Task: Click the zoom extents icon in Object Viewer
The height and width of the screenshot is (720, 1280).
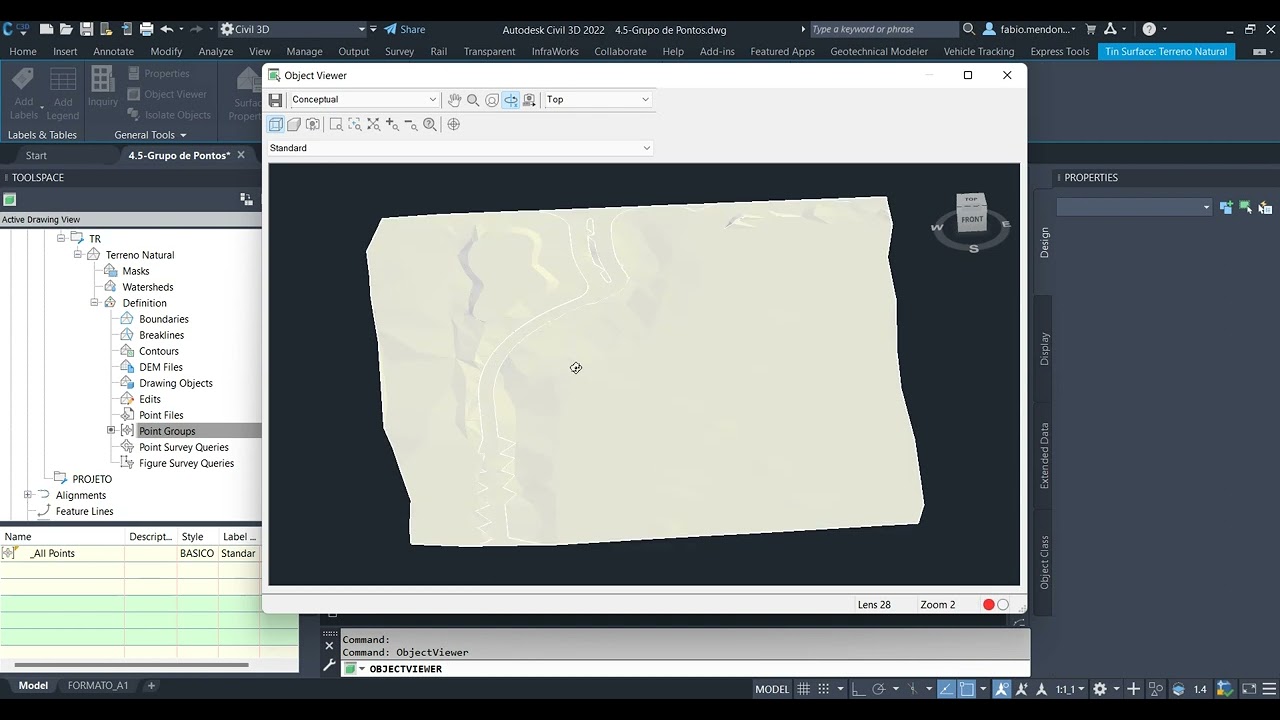Action: pyautogui.click(x=373, y=124)
